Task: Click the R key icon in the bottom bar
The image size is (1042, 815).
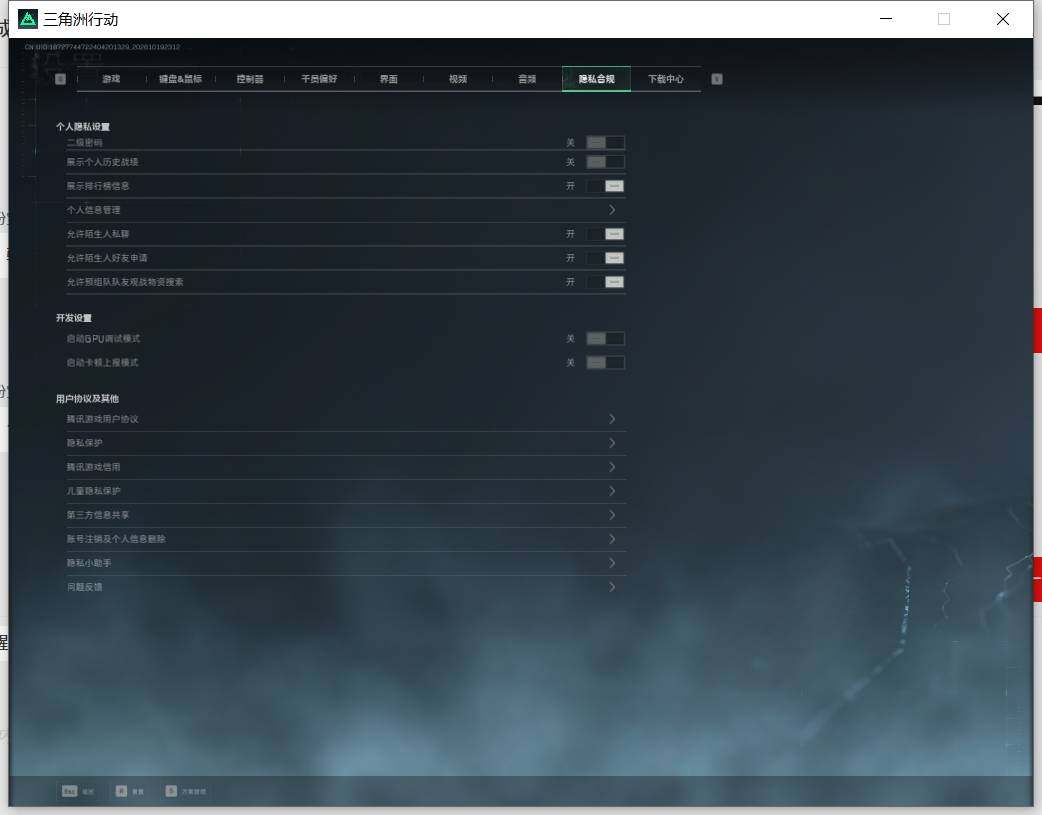Action: pyautogui.click(x=121, y=791)
